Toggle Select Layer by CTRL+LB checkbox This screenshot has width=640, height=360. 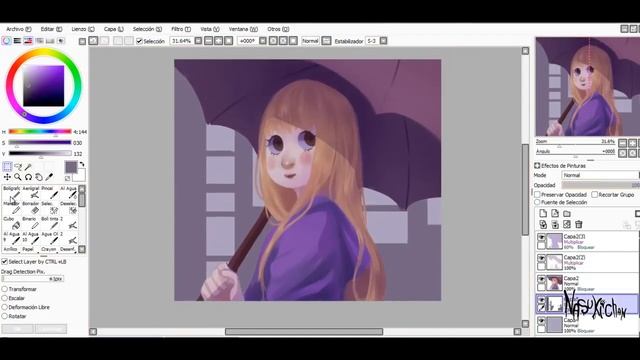[4, 261]
